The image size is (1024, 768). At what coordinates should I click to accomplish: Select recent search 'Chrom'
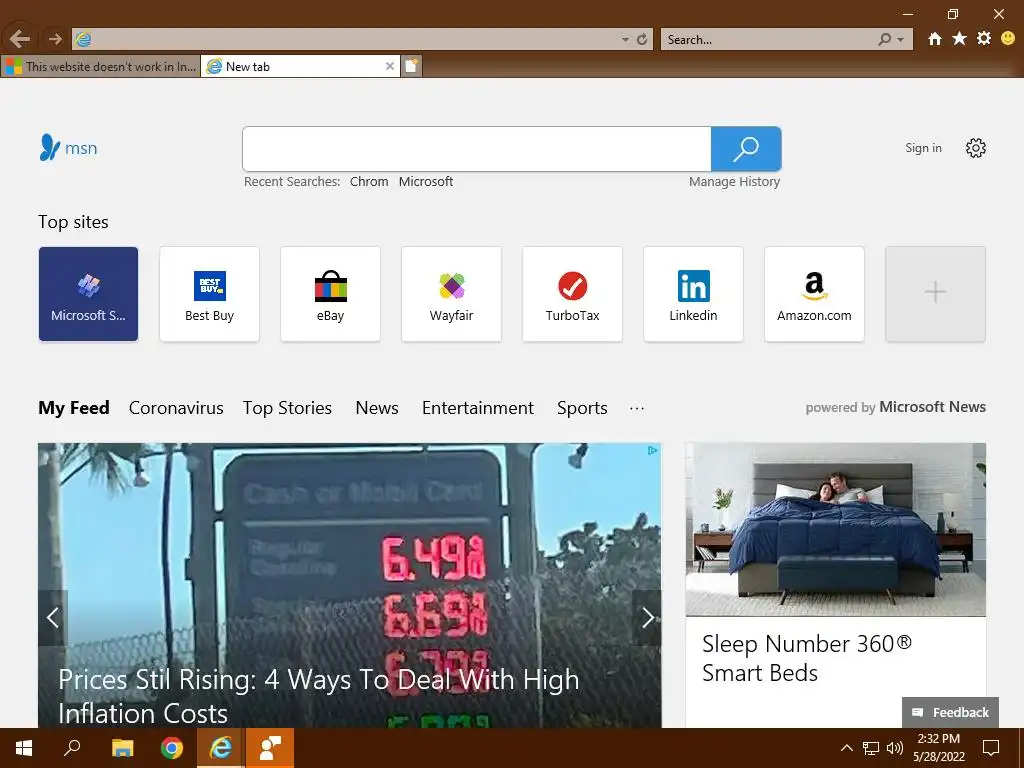pyautogui.click(x=369, y=182)
